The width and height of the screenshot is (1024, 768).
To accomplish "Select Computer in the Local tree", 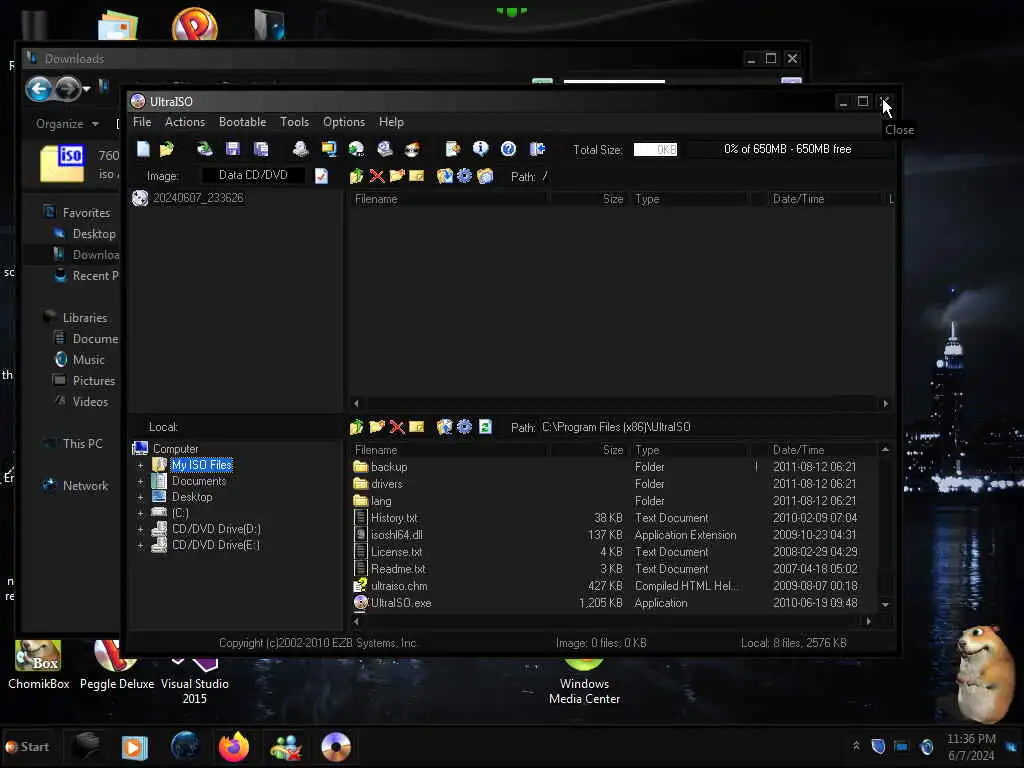I will tap(176, 449).
